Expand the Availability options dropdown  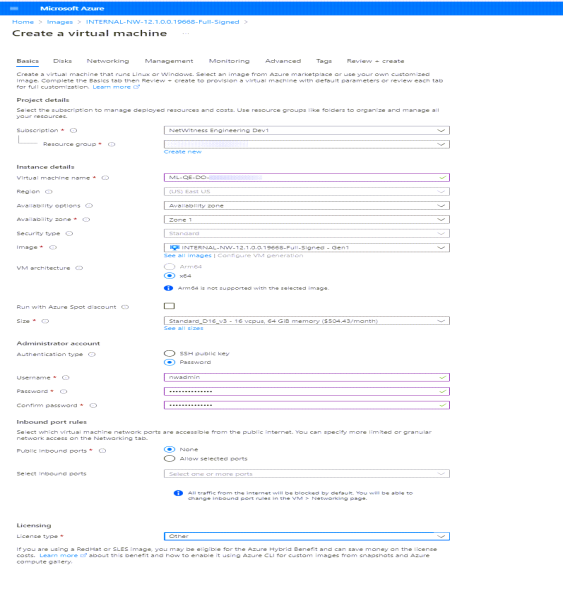[307, 206]
